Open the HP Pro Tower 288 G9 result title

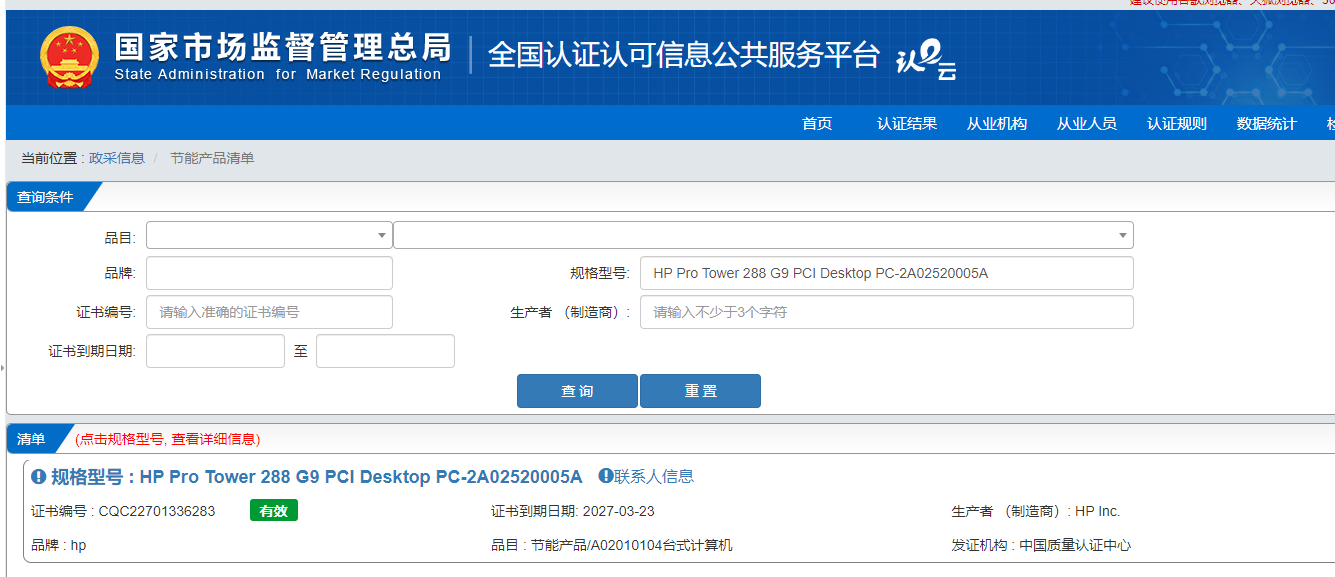click(x=316, y=477)
